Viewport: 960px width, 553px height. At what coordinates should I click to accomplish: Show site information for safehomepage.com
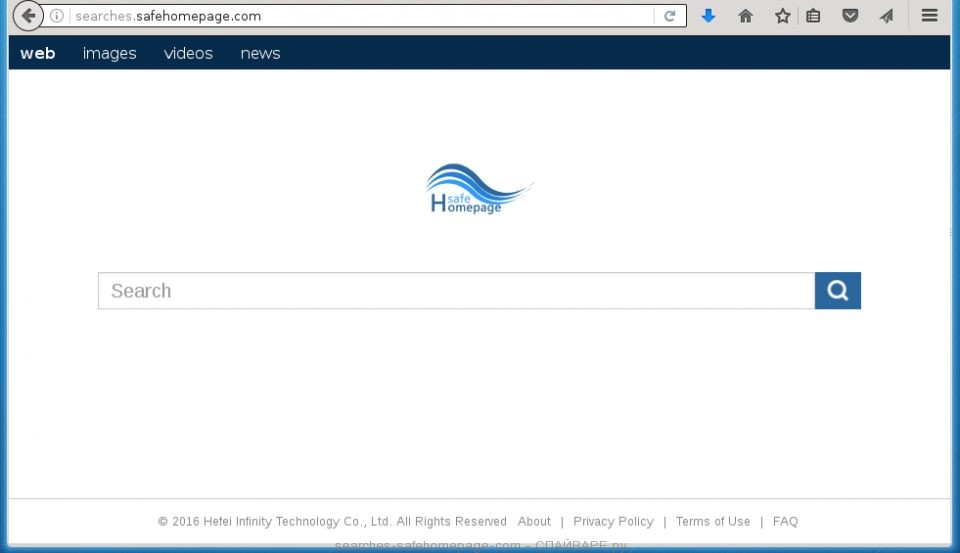coord(57,16)
